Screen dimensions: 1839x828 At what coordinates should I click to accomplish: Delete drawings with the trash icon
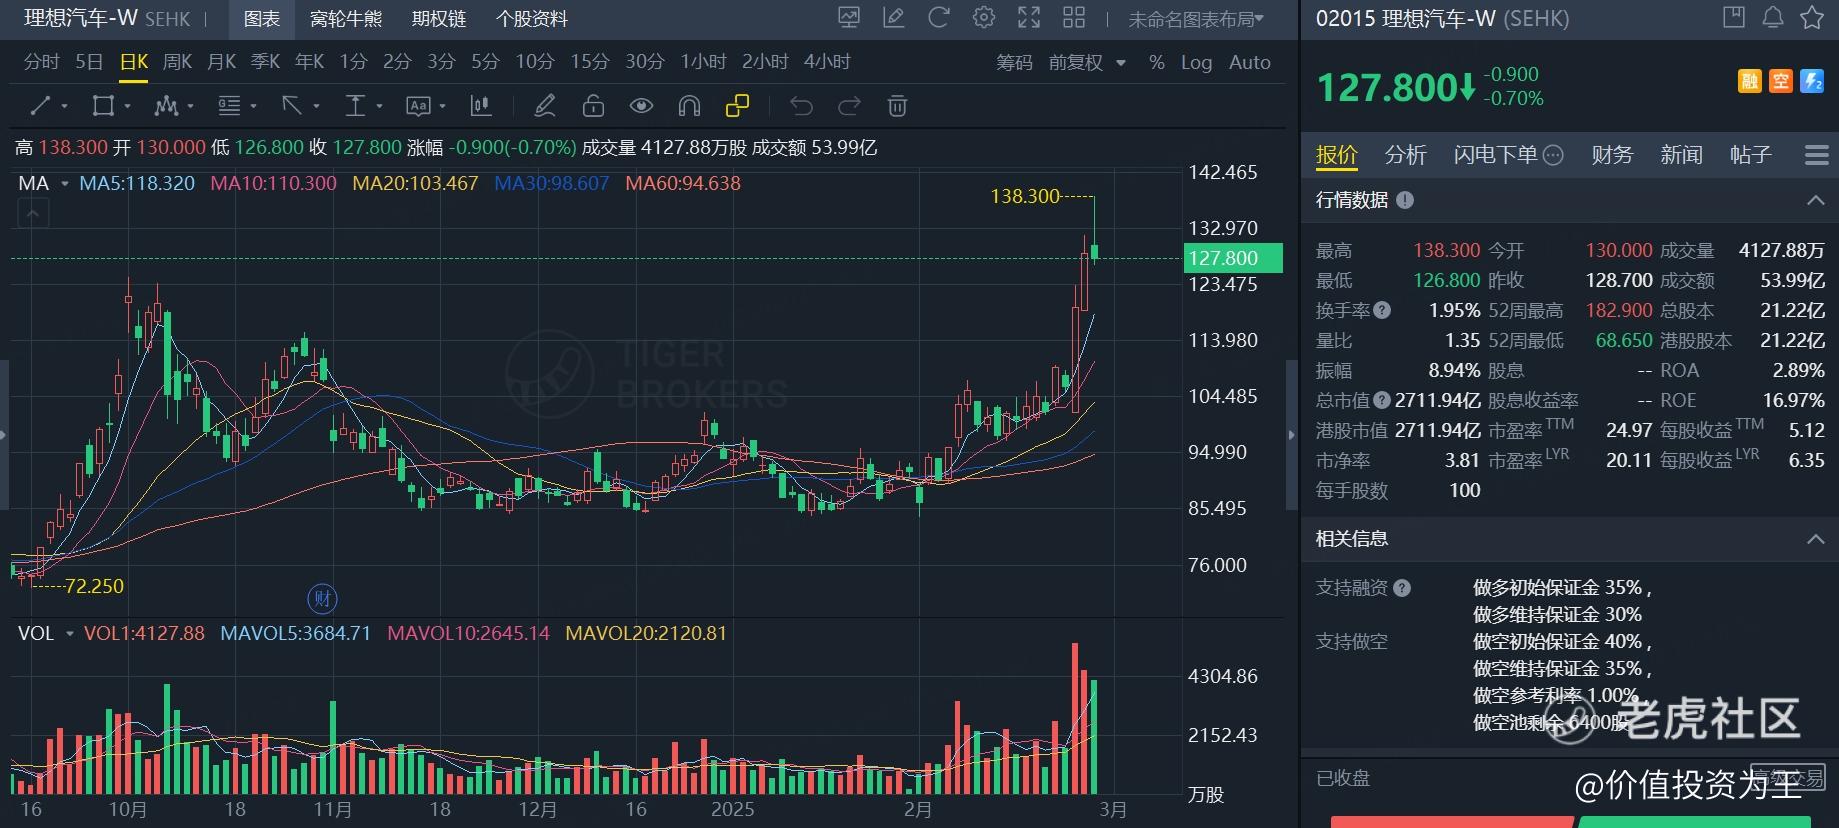point(897,105)
